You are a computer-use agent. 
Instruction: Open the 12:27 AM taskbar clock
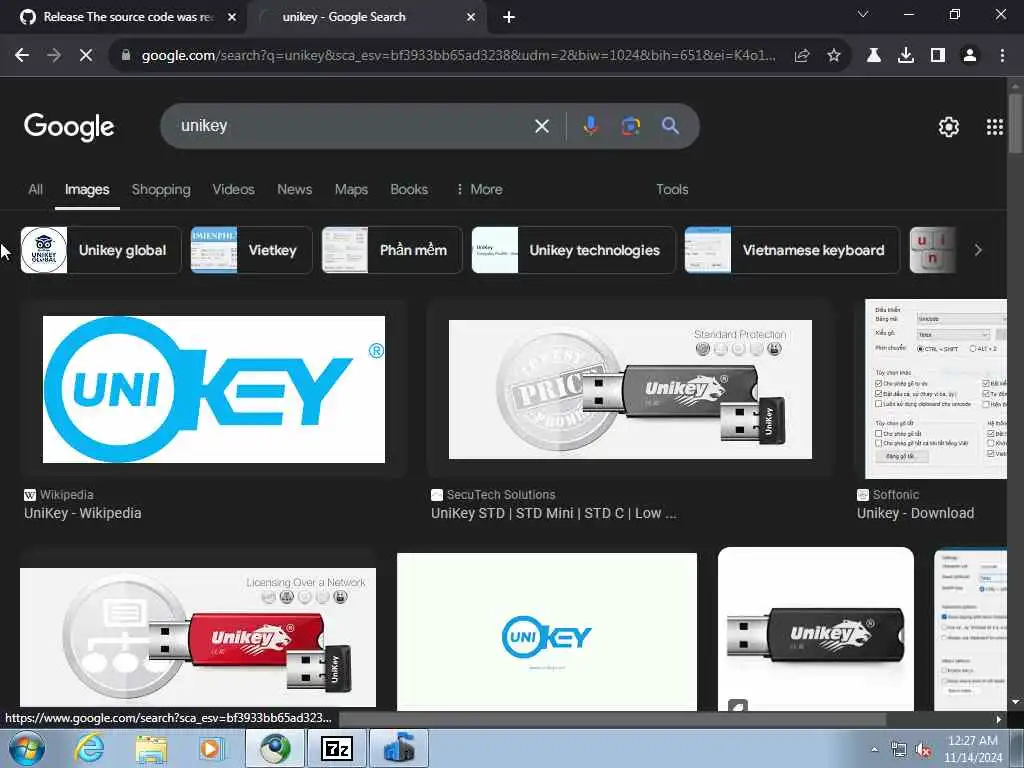pyautogui.click(x=973, y=749)
